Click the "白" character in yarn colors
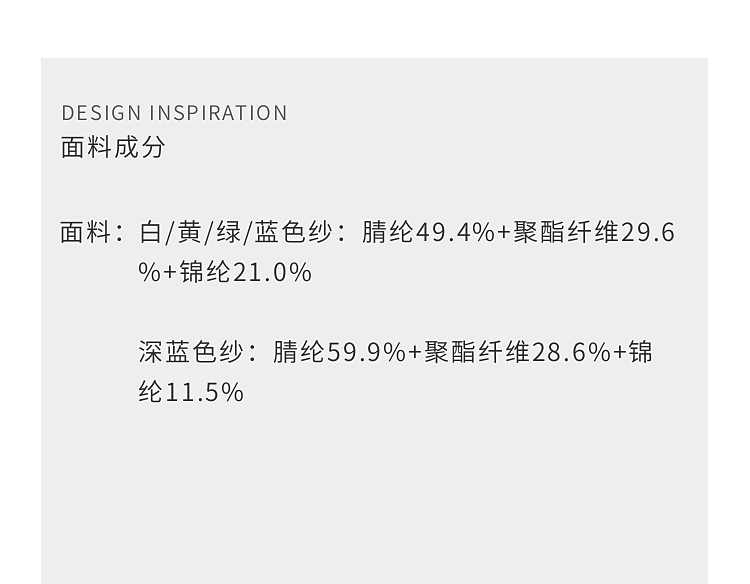The width and height of the screenshot is (750, 584). (x=151, y=233)
